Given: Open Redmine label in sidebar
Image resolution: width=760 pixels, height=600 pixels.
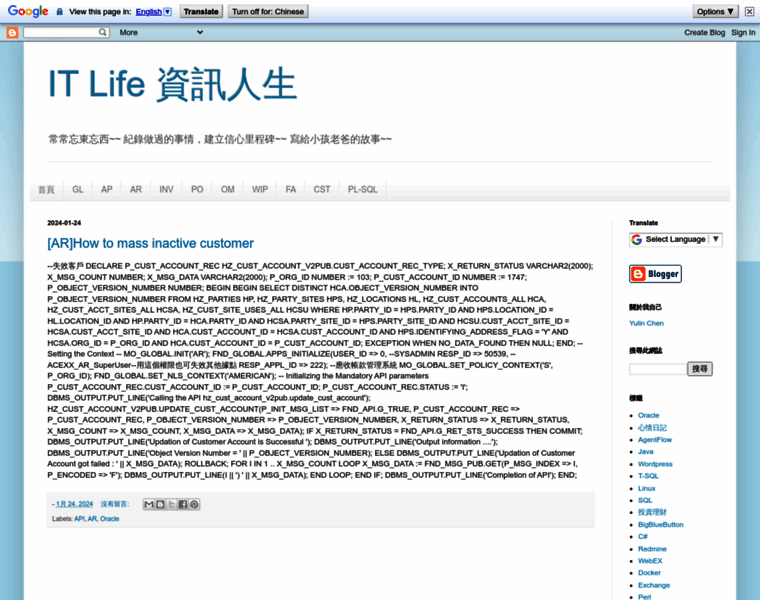Looking at the screenshot, I should (652, 549).
